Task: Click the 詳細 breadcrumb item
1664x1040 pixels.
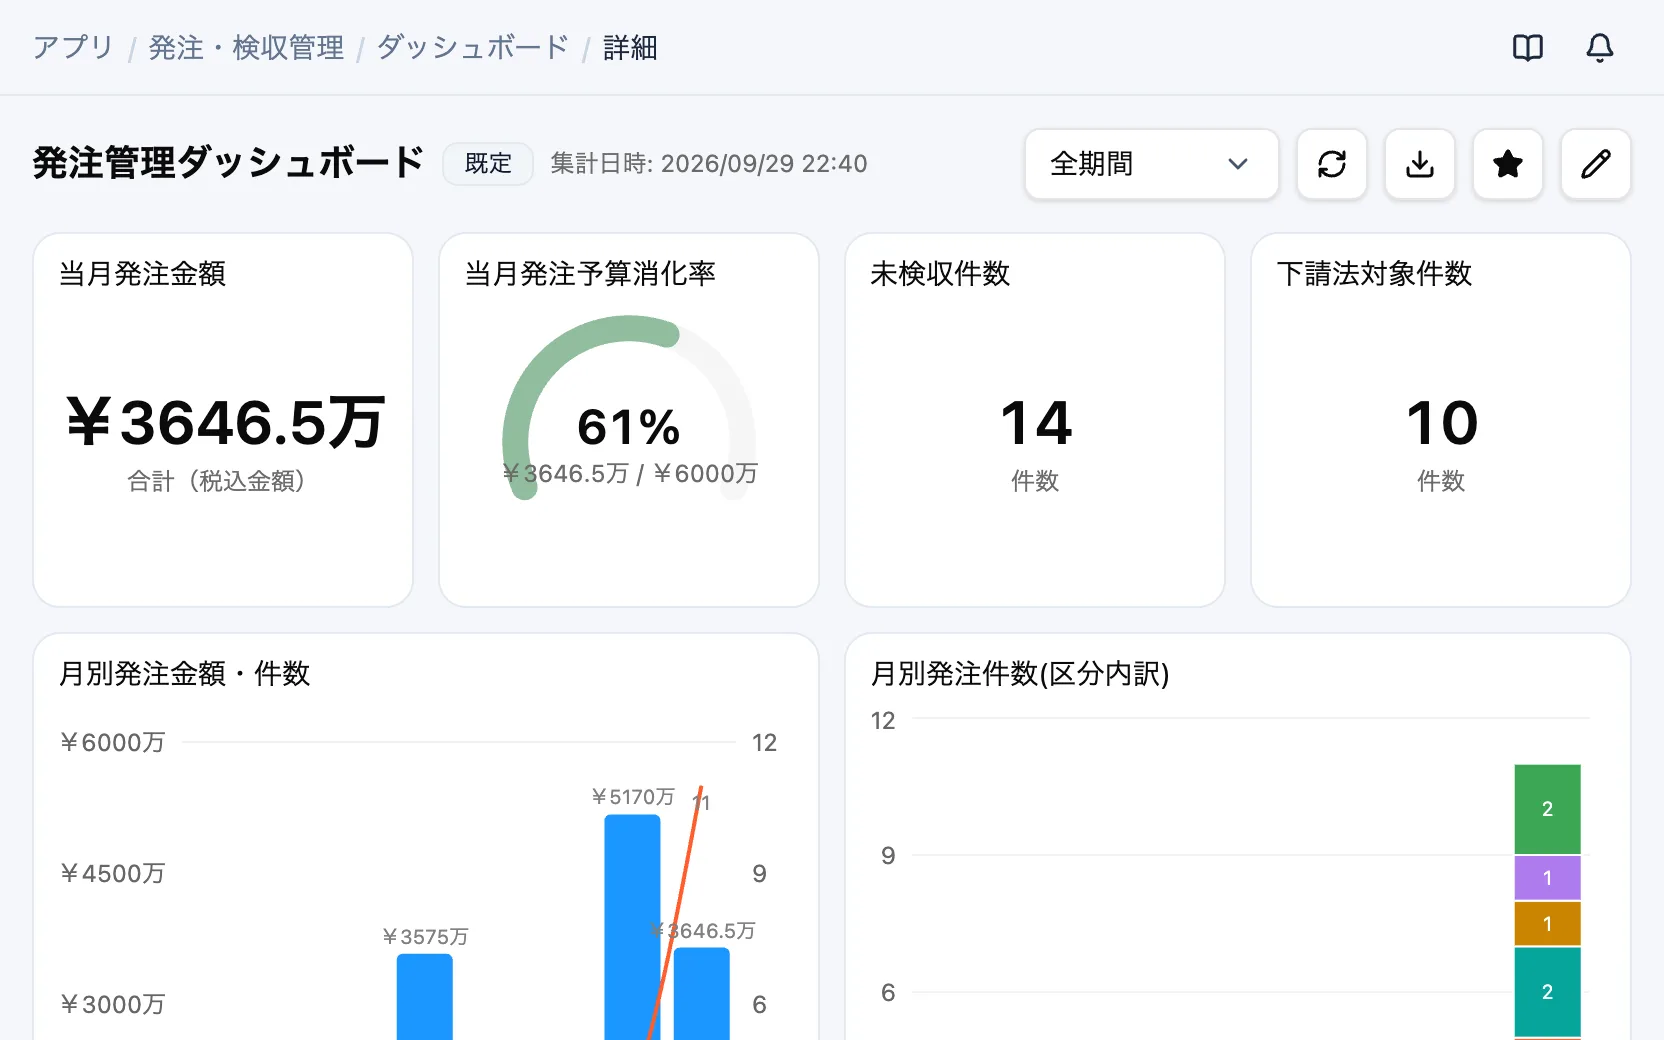Action: pos(630,47)
